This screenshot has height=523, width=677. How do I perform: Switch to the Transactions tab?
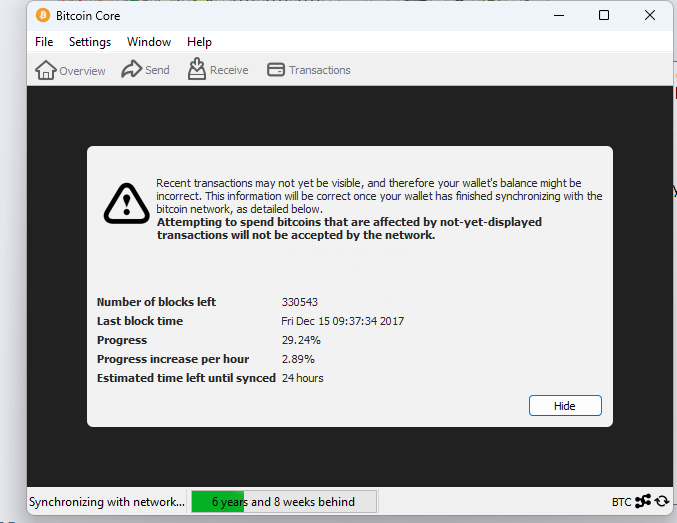point(309,70)
